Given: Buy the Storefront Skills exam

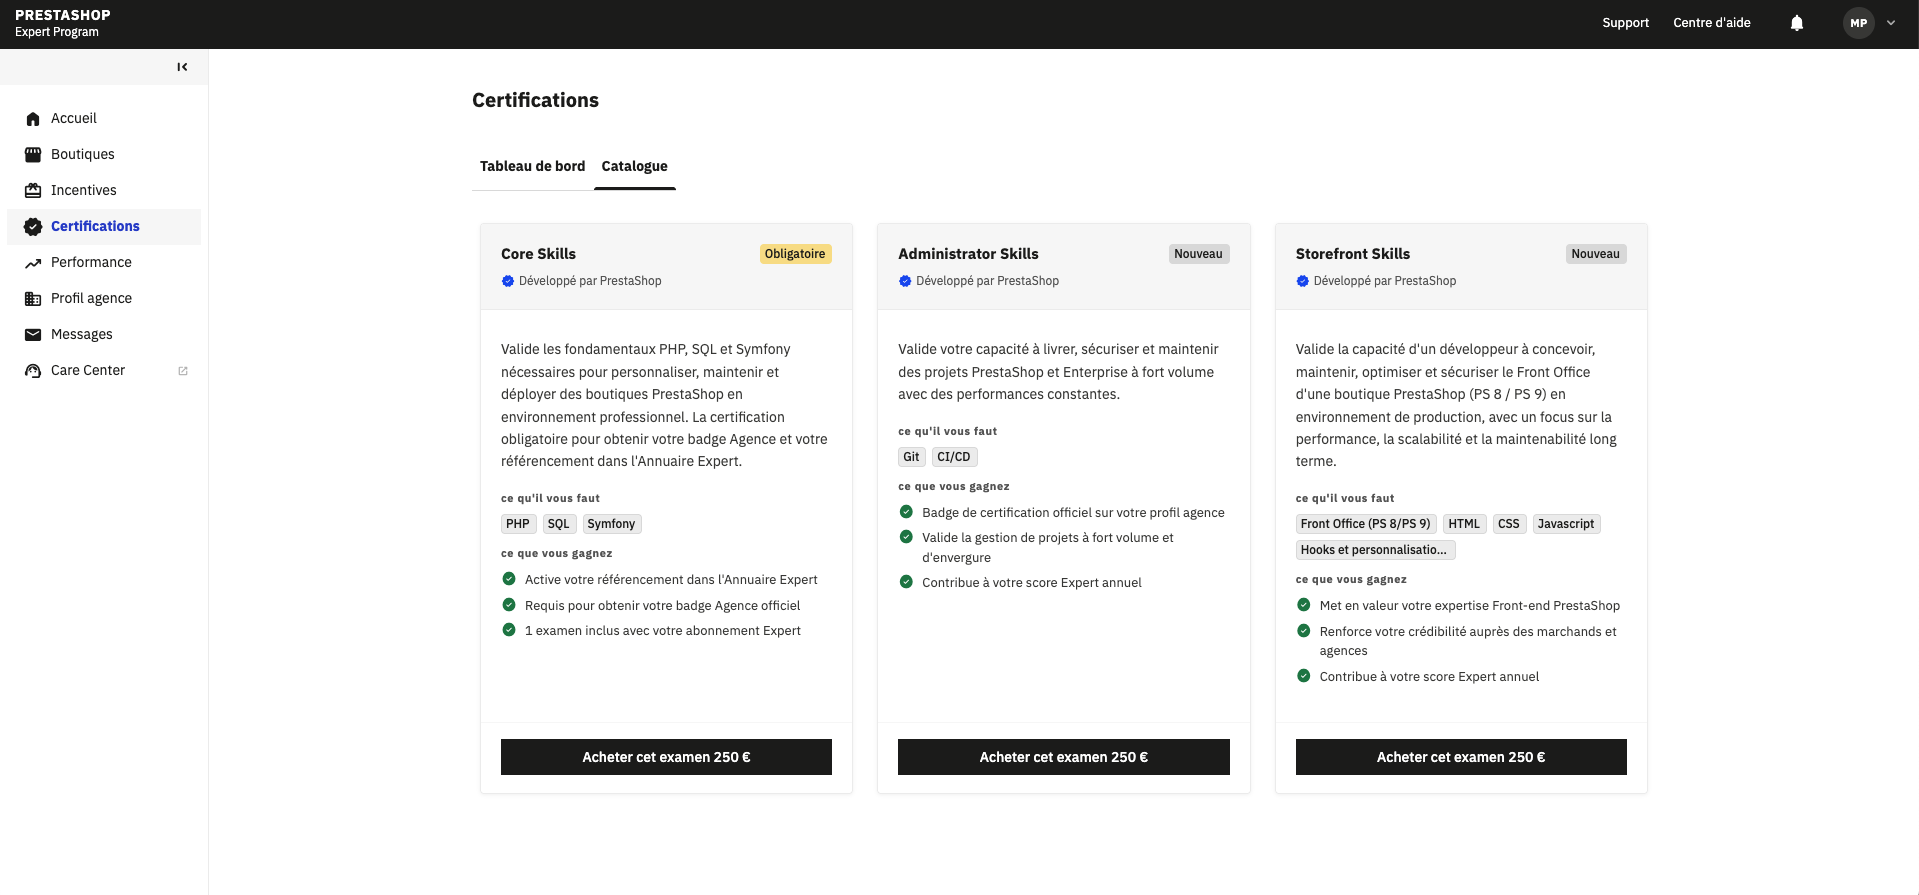Looking at the screenshot, I should tap(1461, 757).
